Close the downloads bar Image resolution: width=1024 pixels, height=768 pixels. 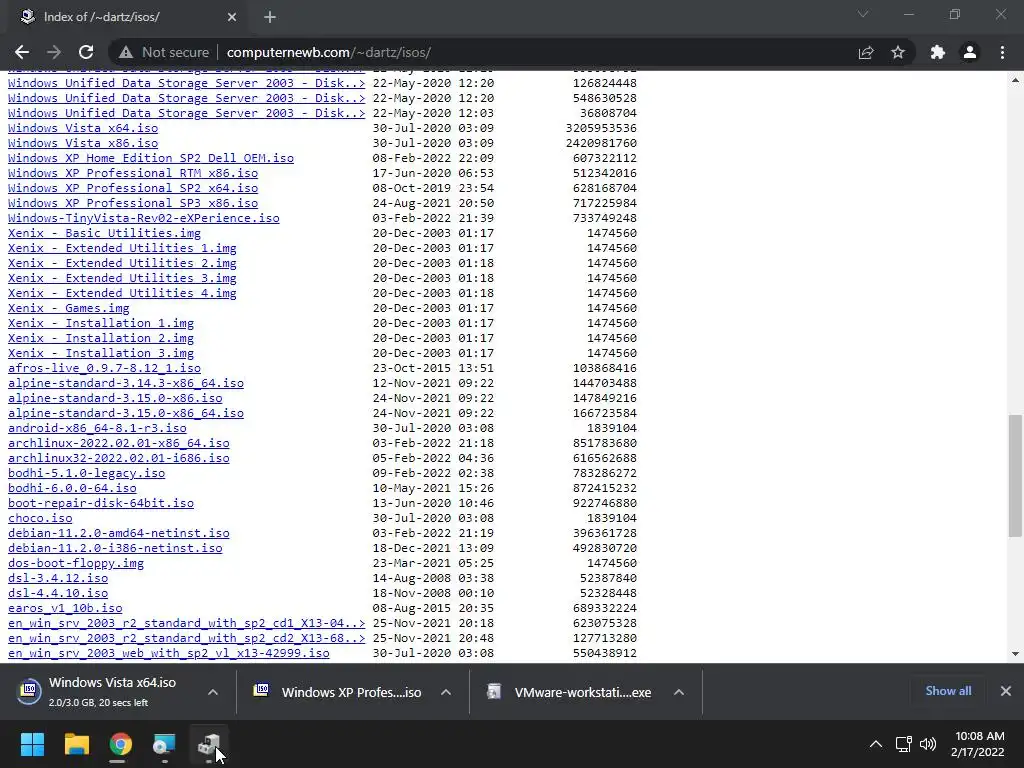coord(1006,691)
